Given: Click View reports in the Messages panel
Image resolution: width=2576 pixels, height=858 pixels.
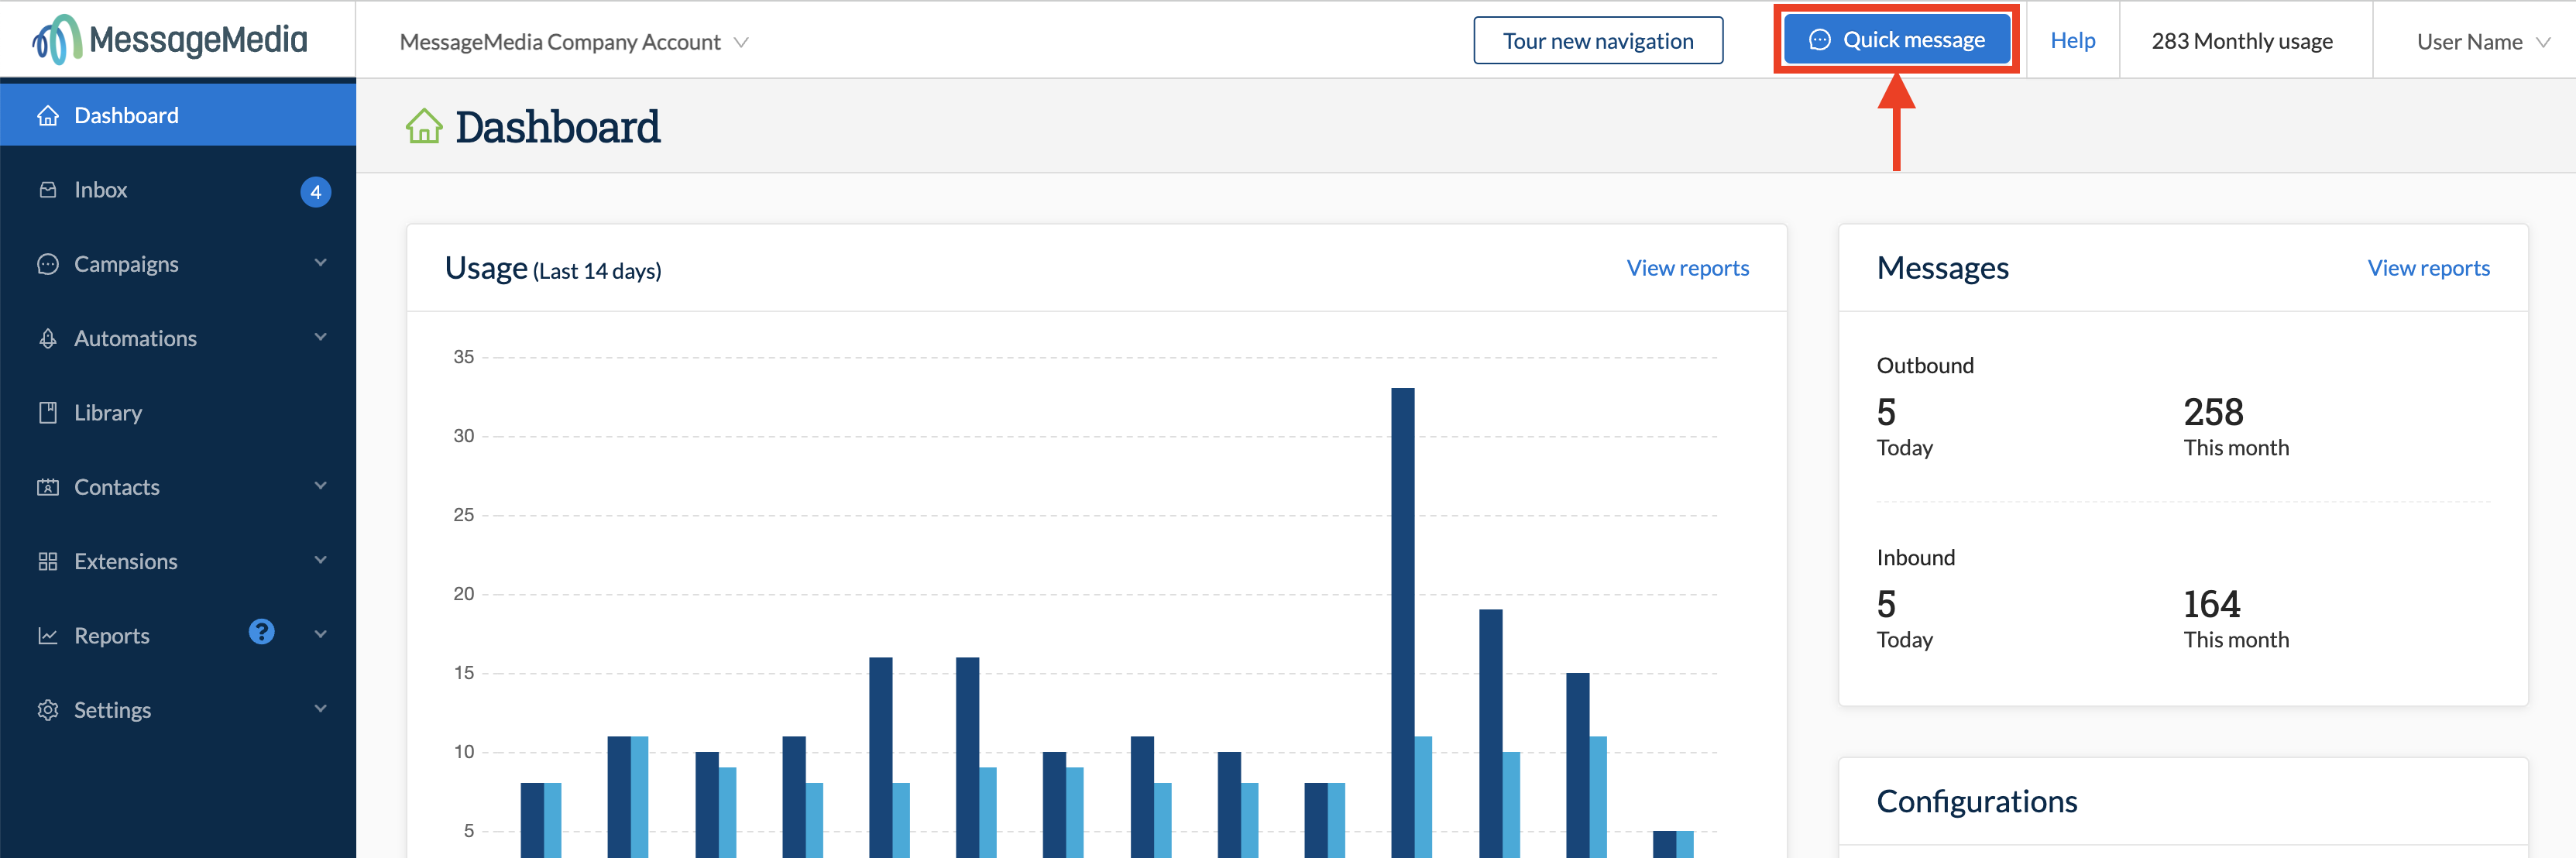Looking at the screenshot, I should (x=2428, y=268).
